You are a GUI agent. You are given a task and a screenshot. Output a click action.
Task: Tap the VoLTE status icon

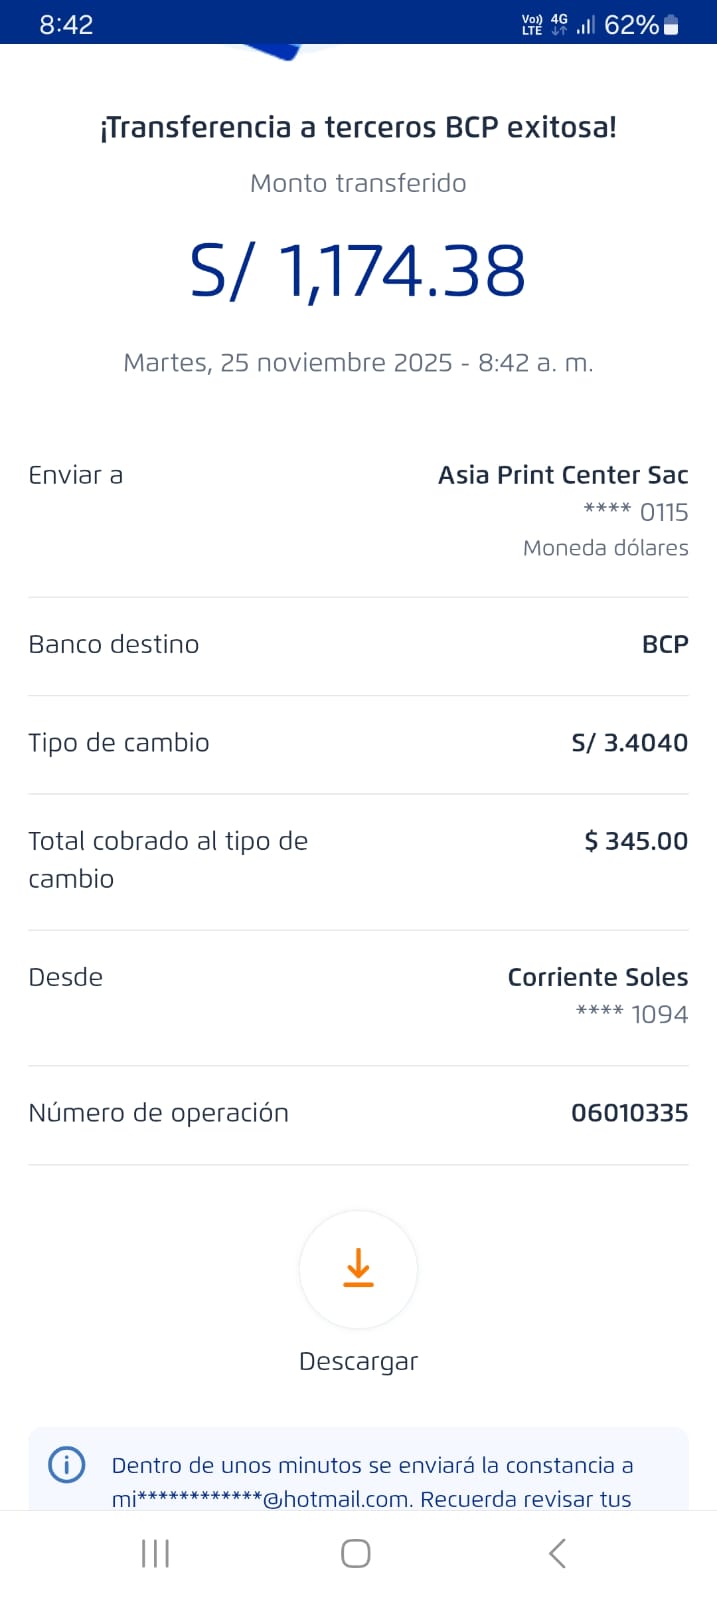pyautogui.click(x=532, y=25)
